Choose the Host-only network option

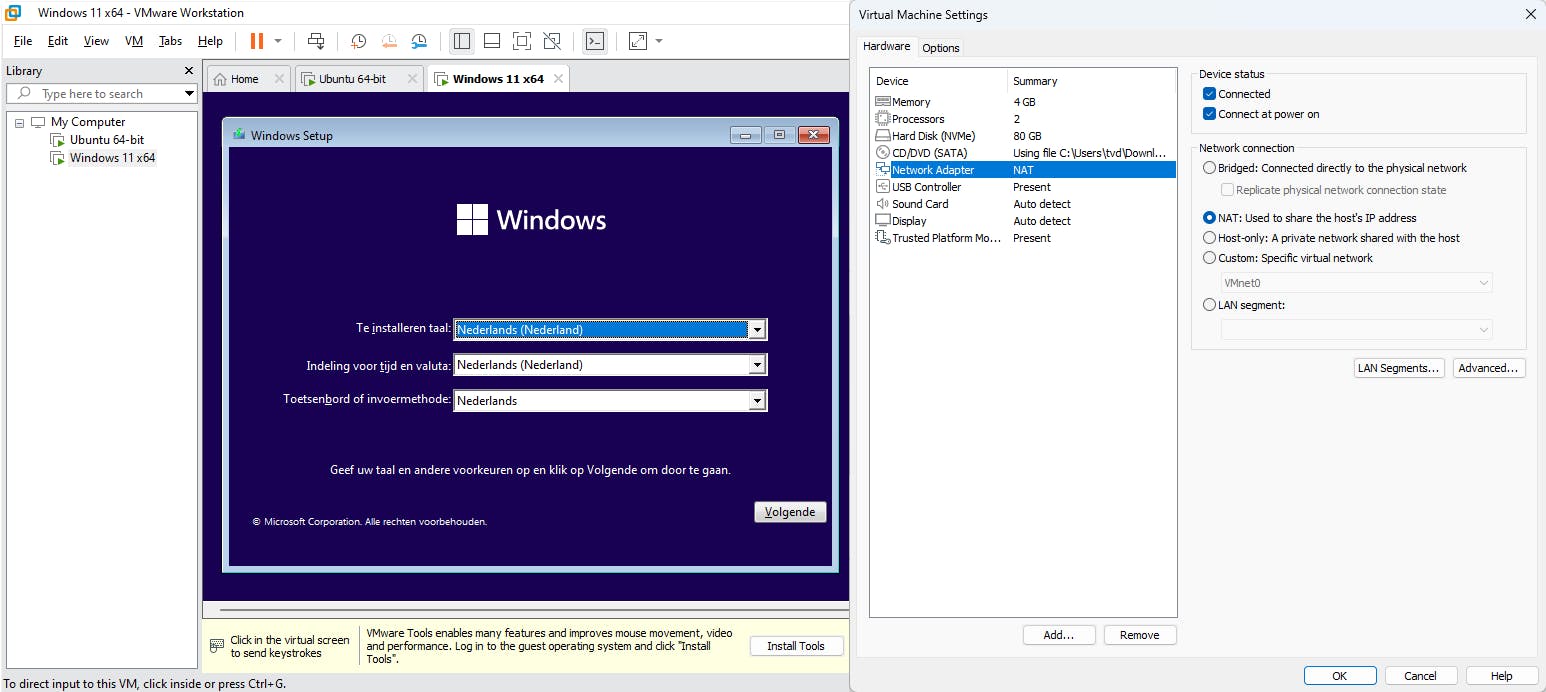pyautogui.click(x=1210, y=238)
